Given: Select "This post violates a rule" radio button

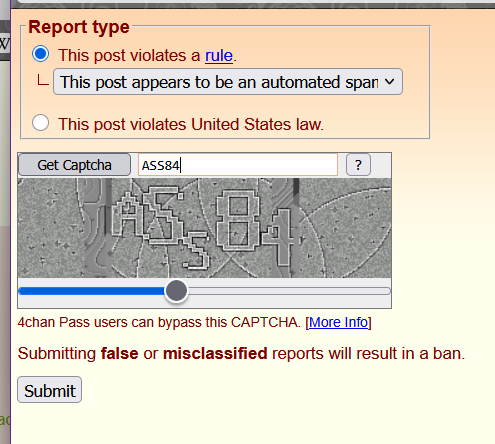Looking at the screenshot, I should (41, 54).
